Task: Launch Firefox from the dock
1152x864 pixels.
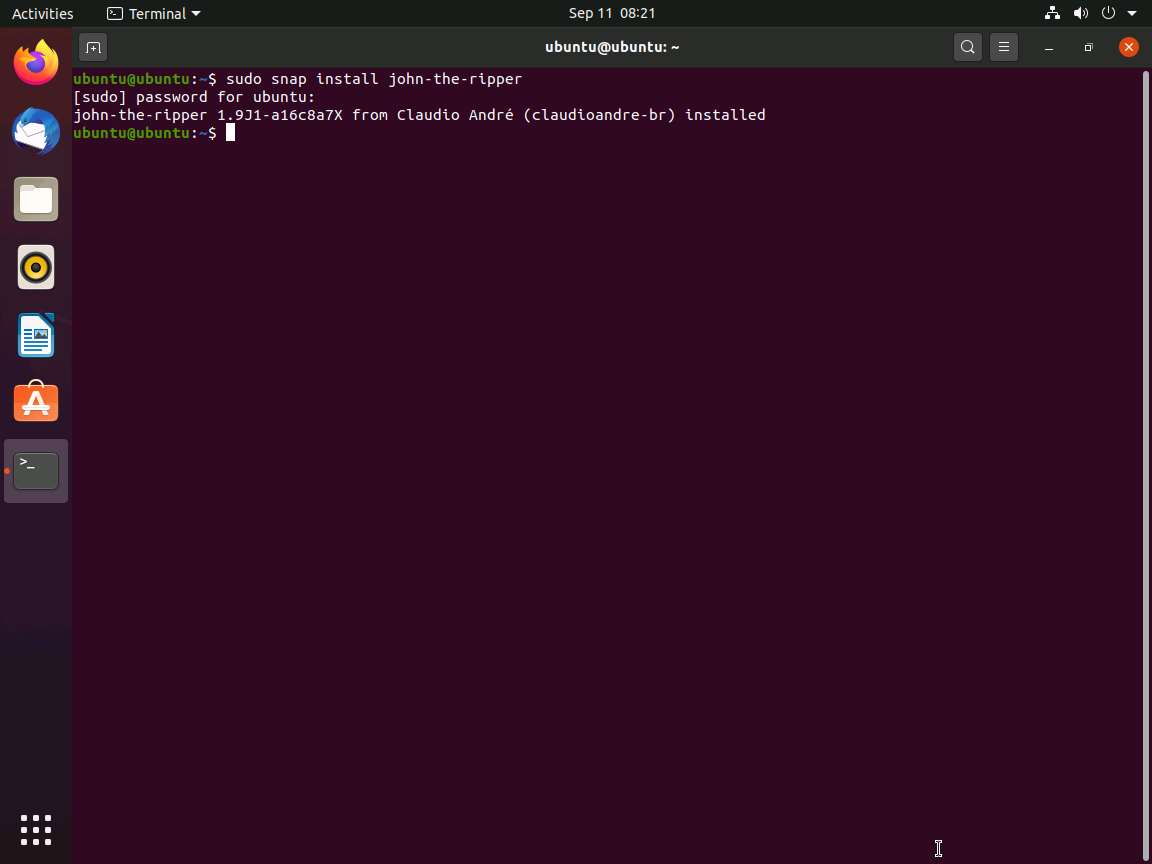Action: point(36,63)
